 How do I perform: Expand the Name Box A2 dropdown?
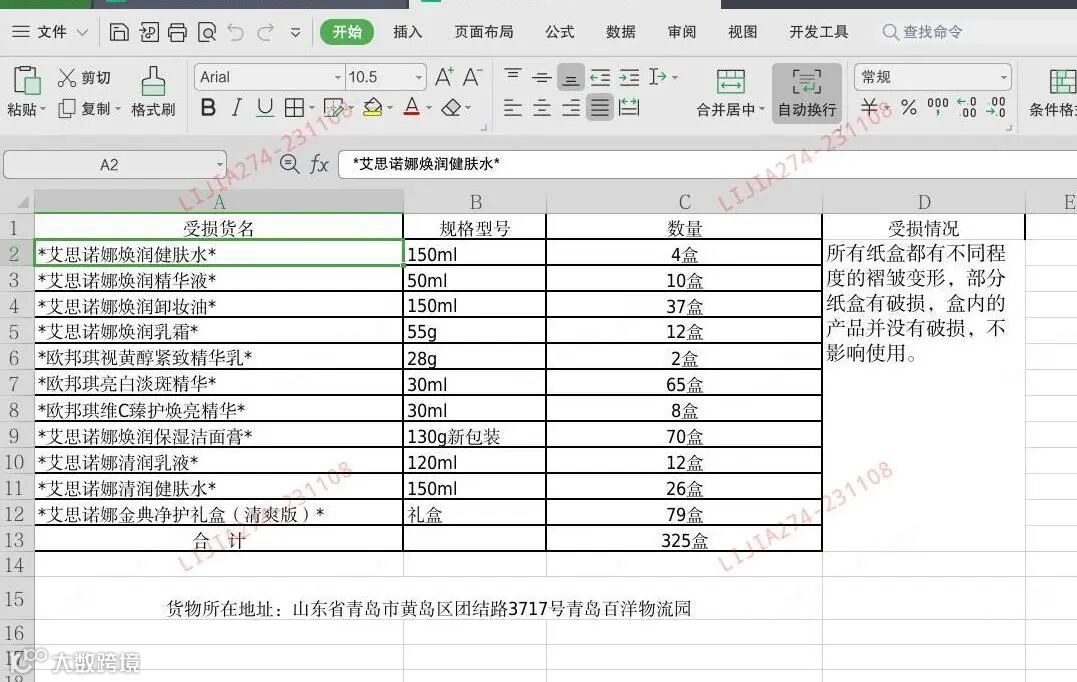(x=219, y=165)
